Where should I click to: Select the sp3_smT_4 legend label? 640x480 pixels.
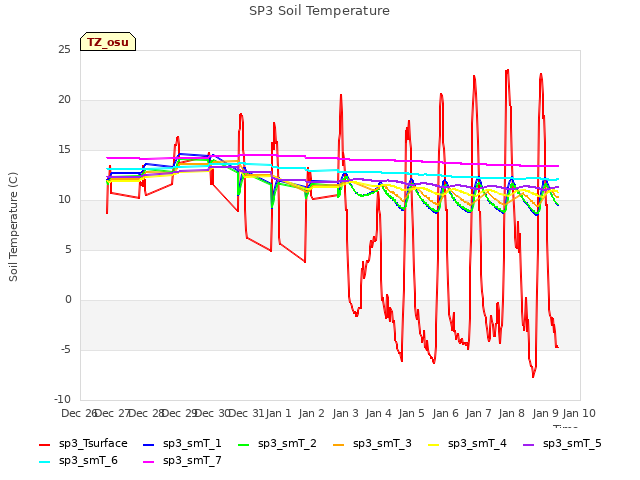(x=477, y=444)
